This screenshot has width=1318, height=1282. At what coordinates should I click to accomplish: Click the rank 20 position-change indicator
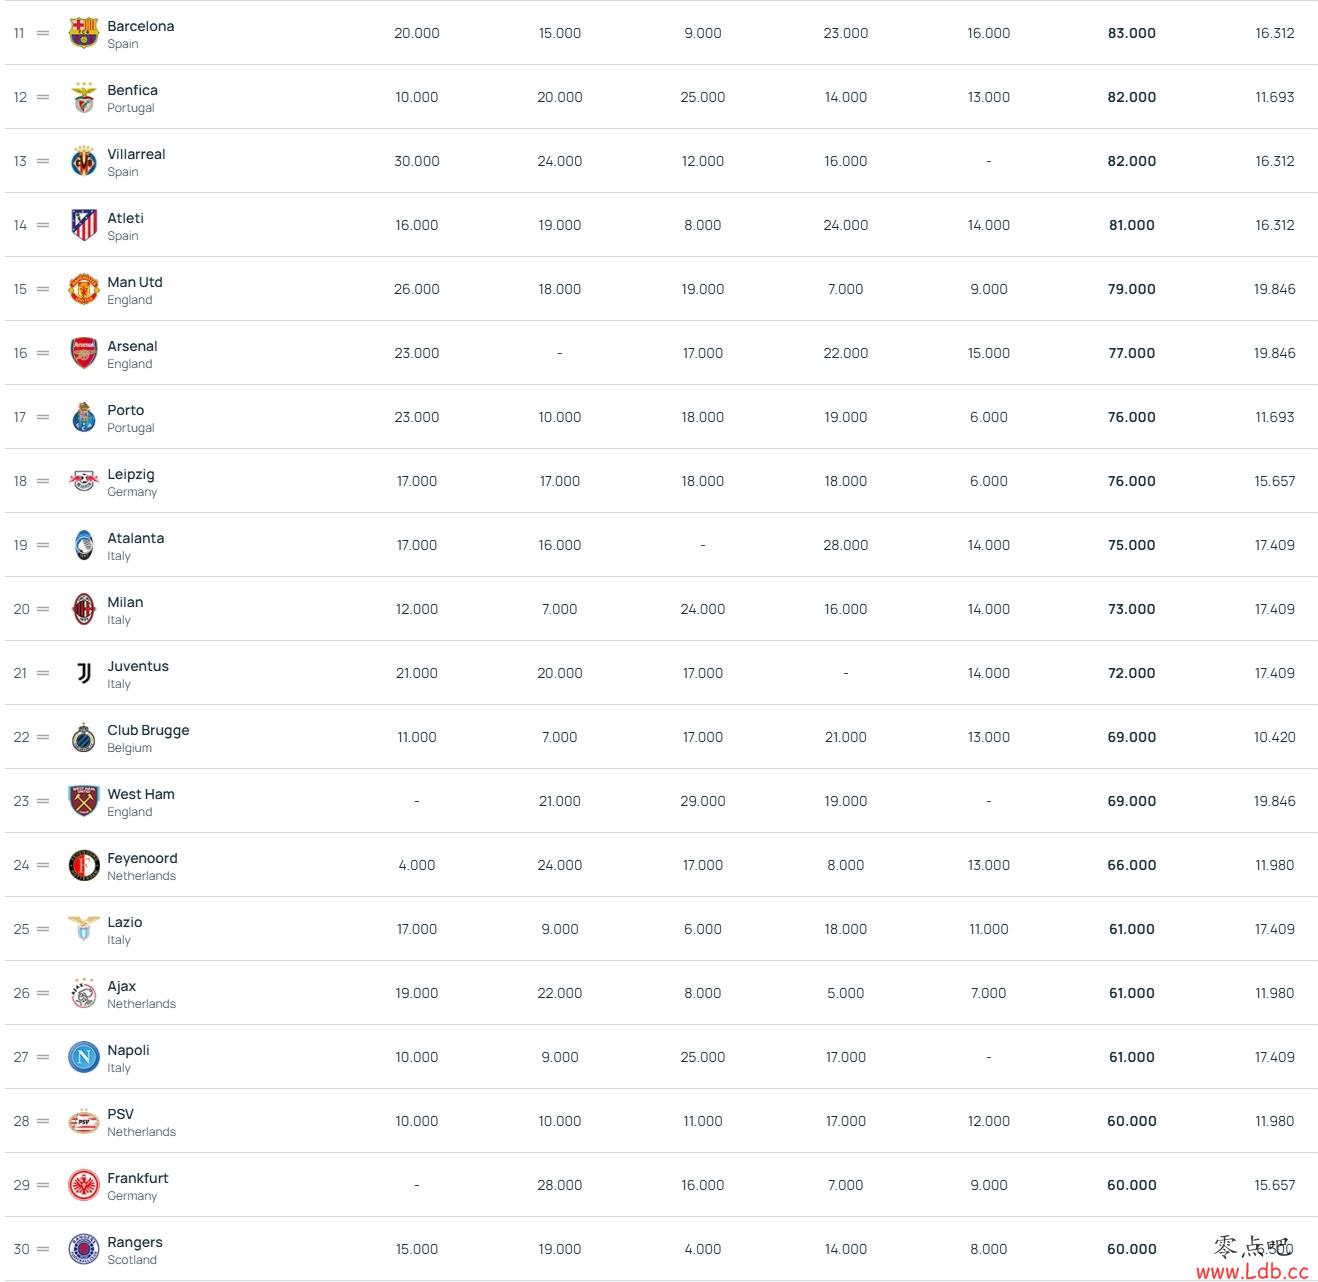click(x=43, y=609)
